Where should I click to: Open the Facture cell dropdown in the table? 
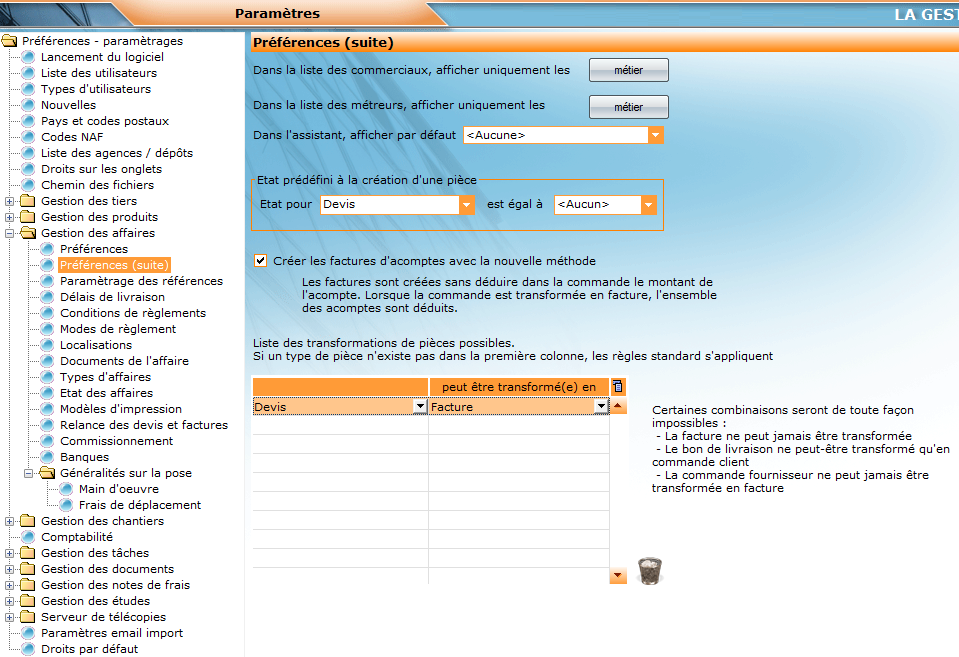pyautogui.click(x=601, y=406)
